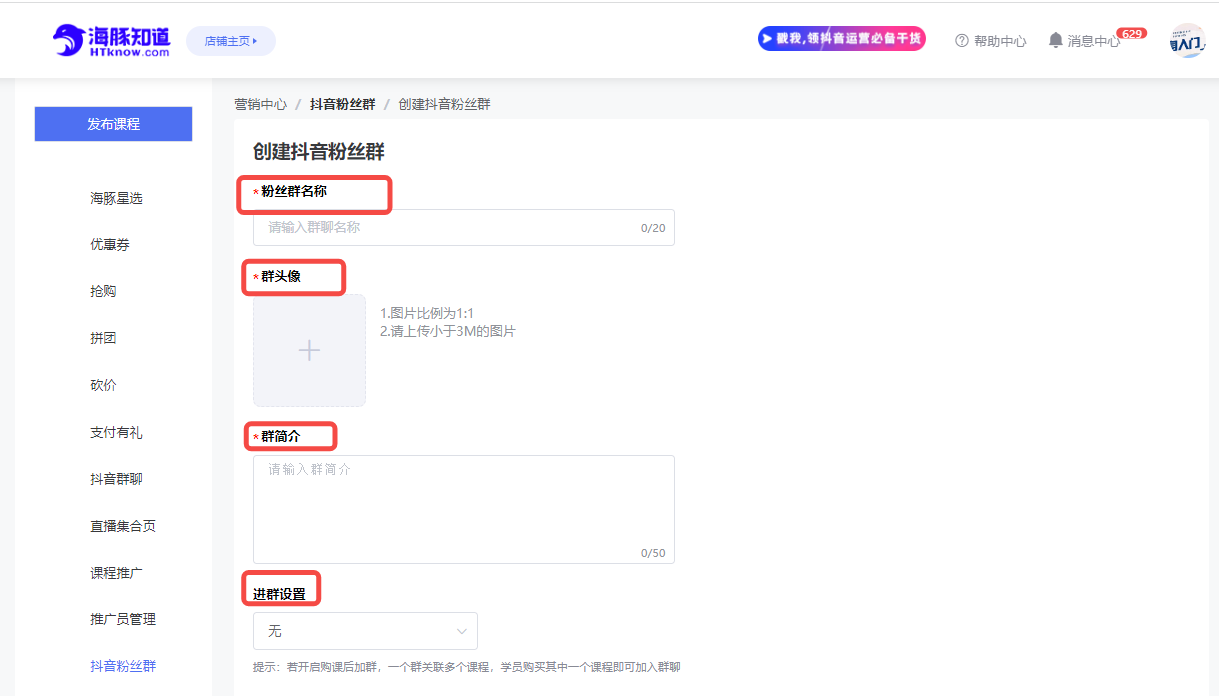Click the 抖音运营必备干货 promo banner
Viewport: 1219px width, 696px height.
tap(841, 38)
